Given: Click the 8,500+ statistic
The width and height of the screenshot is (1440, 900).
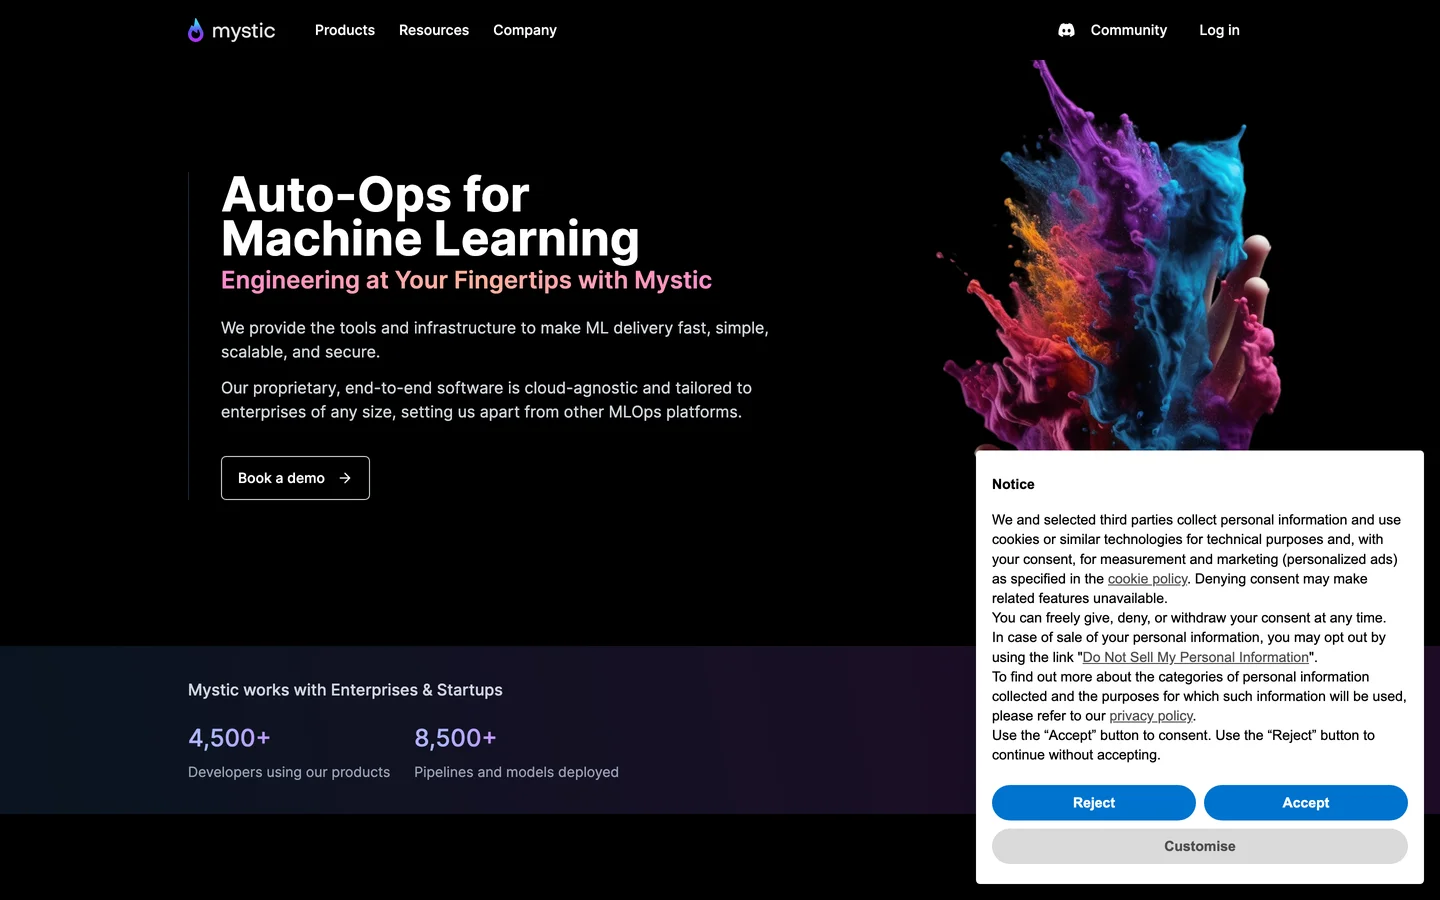Looking at the screenshot, I should click(x=455, y=738).
